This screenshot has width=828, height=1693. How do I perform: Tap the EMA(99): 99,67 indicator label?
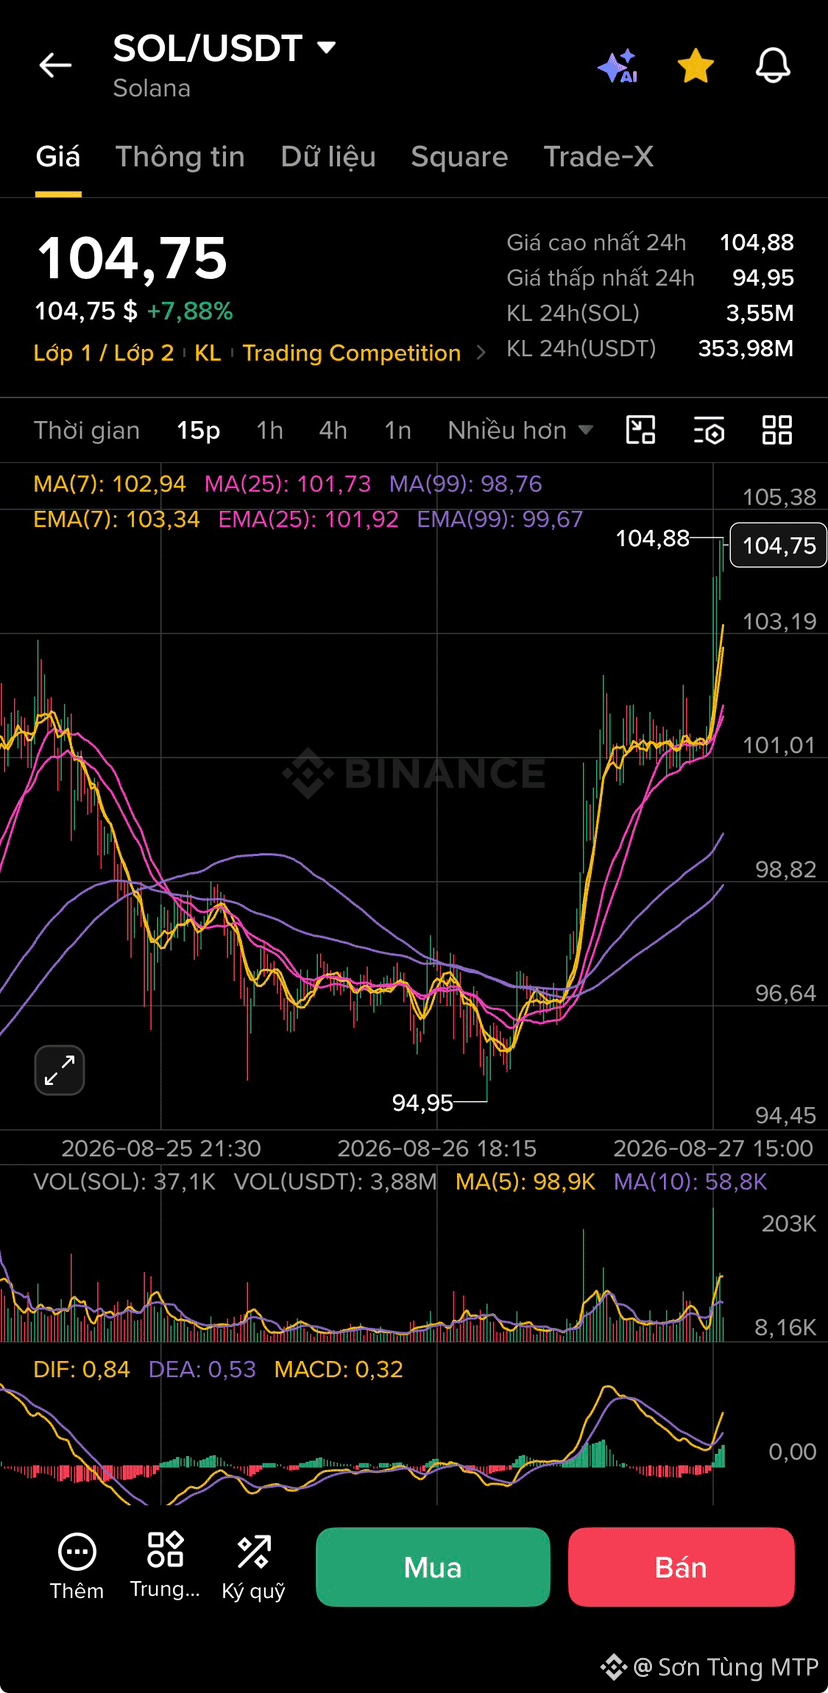pos(500,519)
